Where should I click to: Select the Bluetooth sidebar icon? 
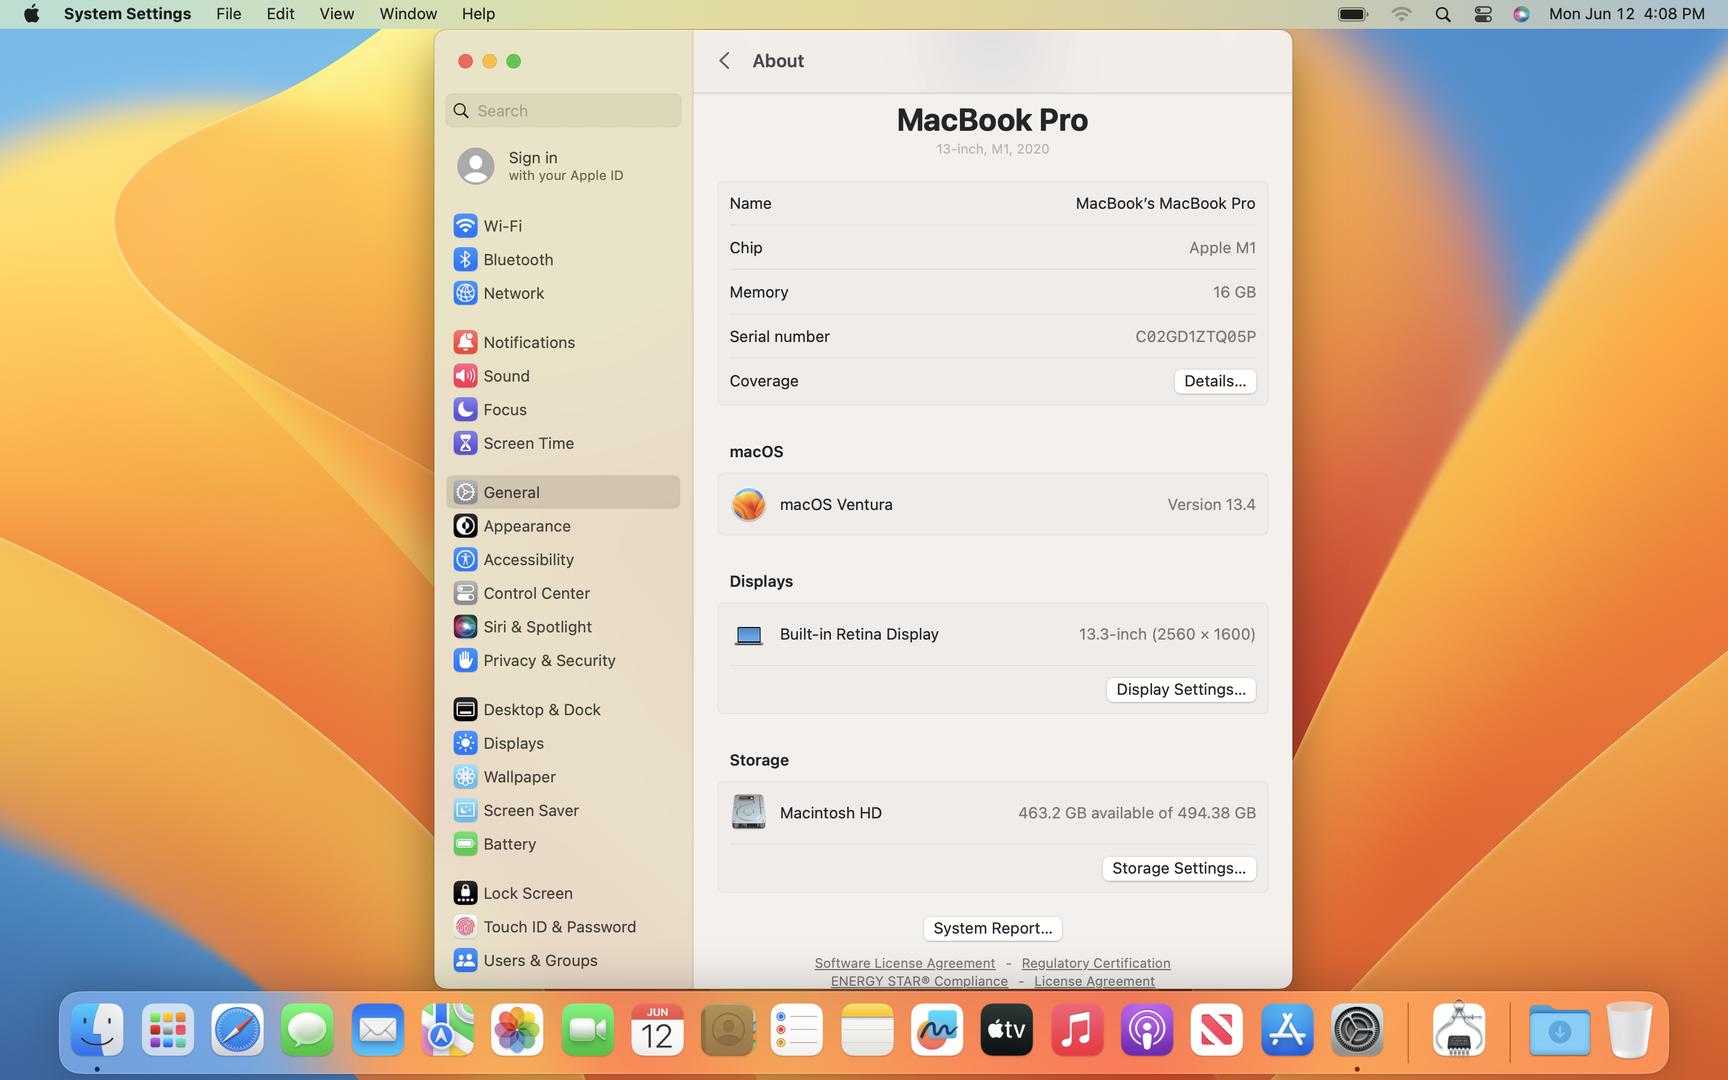465,260
